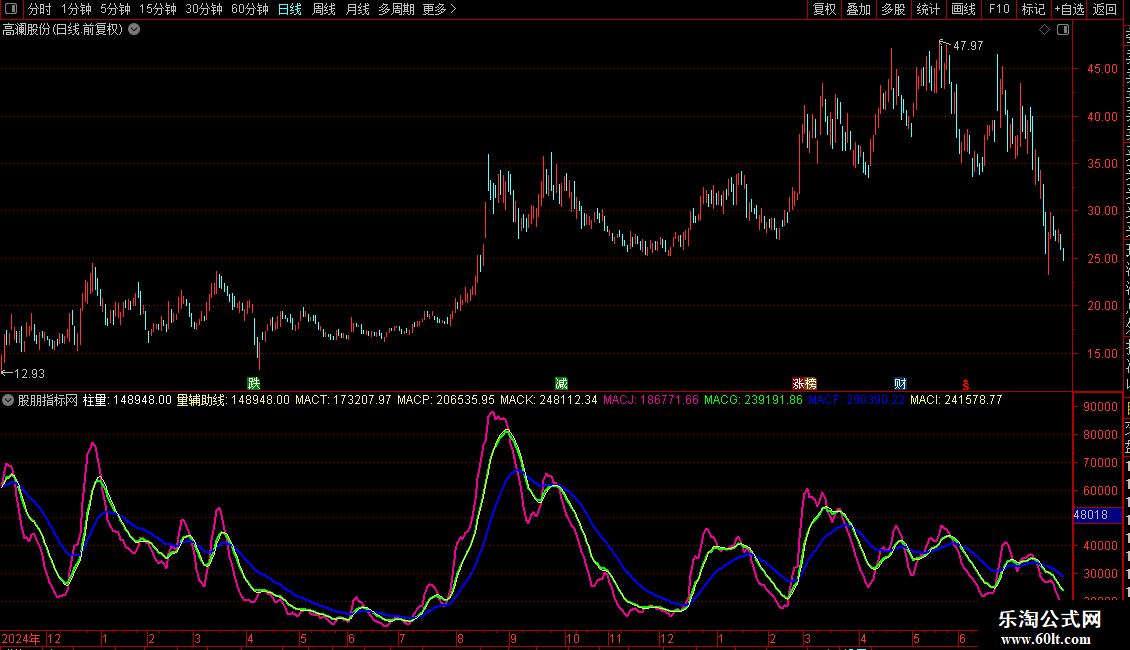Click the green MACG: 239191.86 value
1130x650 pixels.
(753, 400)
